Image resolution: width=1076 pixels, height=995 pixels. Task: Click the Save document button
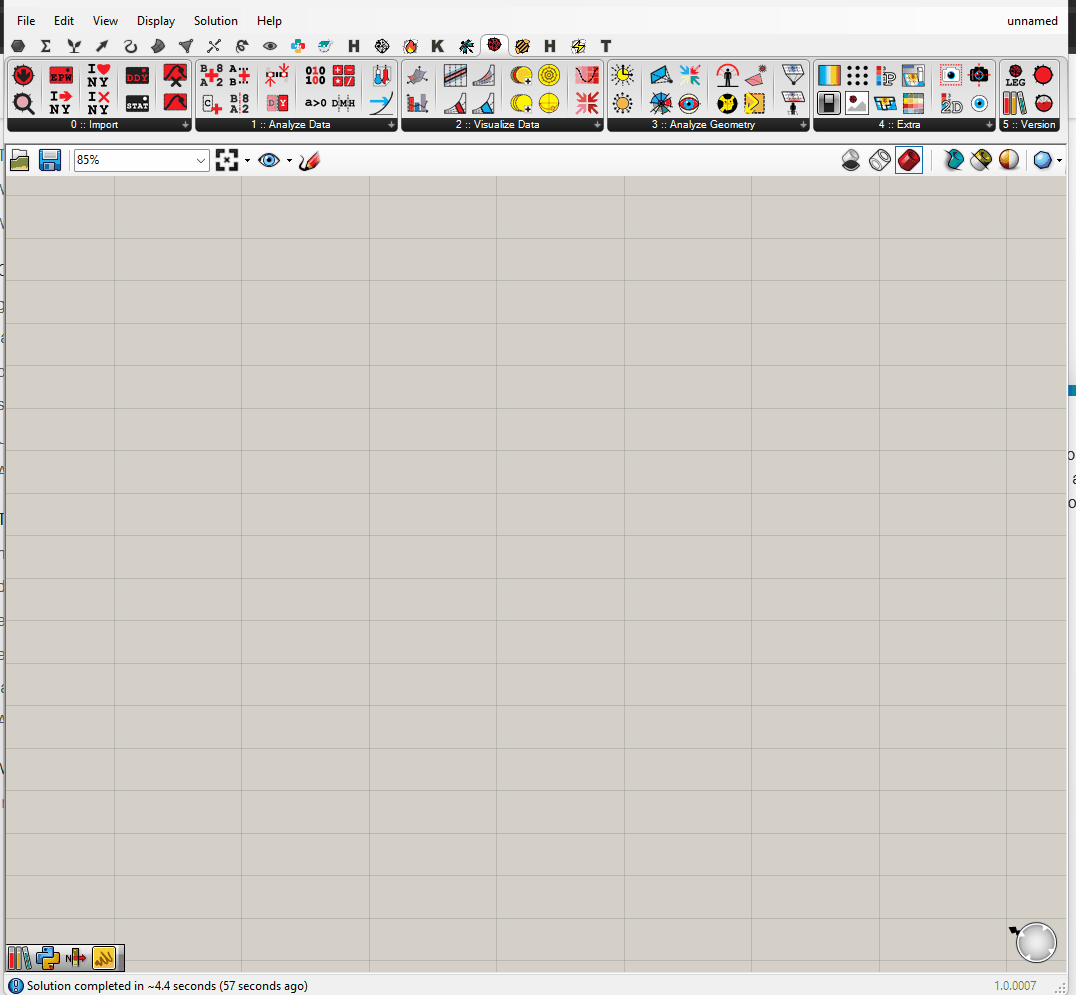pyautogui.click(x=50, y=160)
